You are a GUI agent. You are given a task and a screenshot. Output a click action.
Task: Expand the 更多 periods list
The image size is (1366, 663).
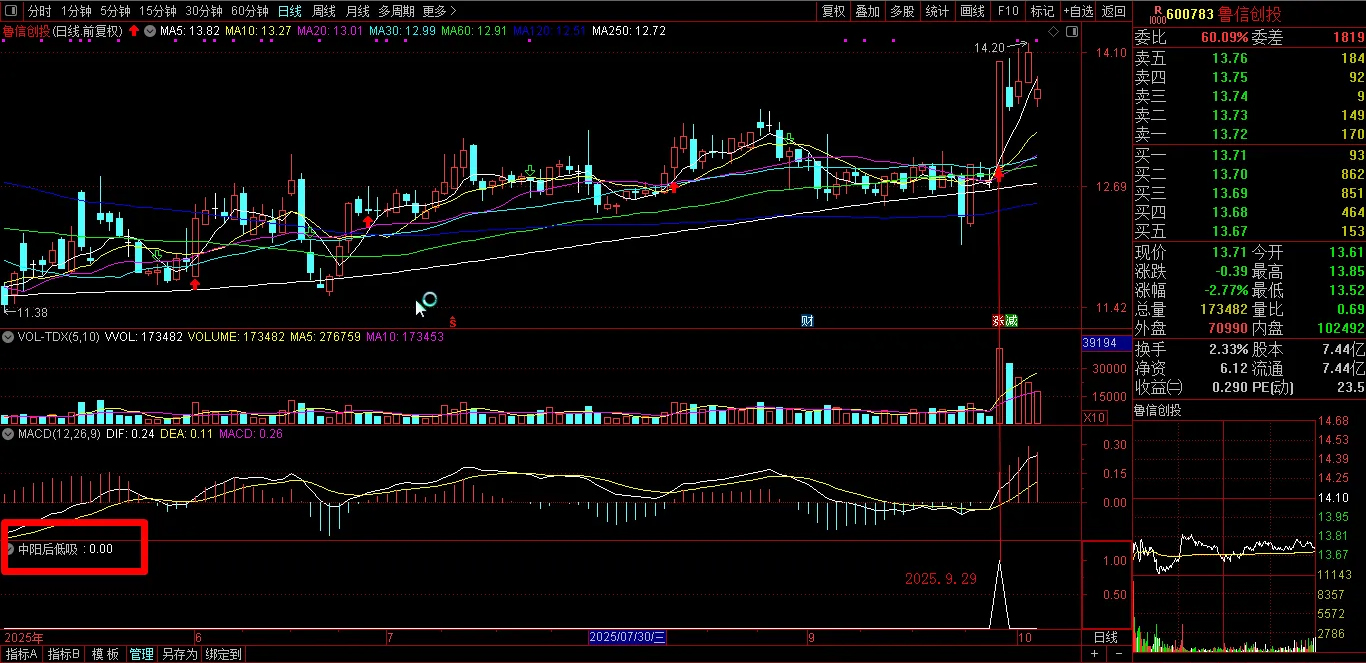(436, 11)
